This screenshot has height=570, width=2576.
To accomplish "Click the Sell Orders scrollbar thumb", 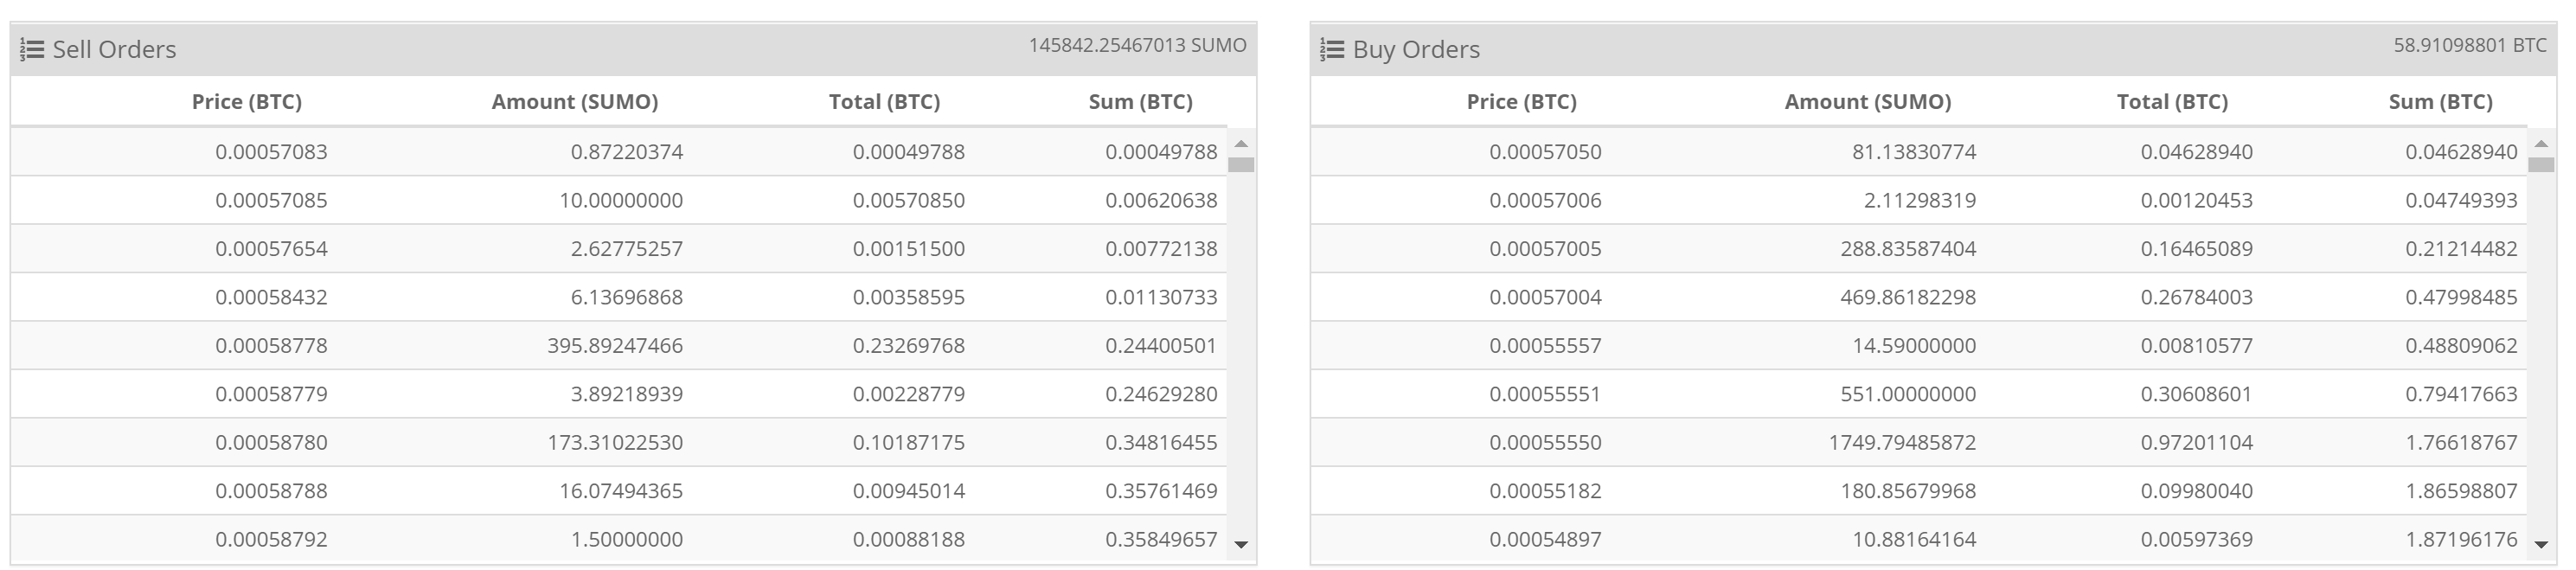I will [1241, 165].
